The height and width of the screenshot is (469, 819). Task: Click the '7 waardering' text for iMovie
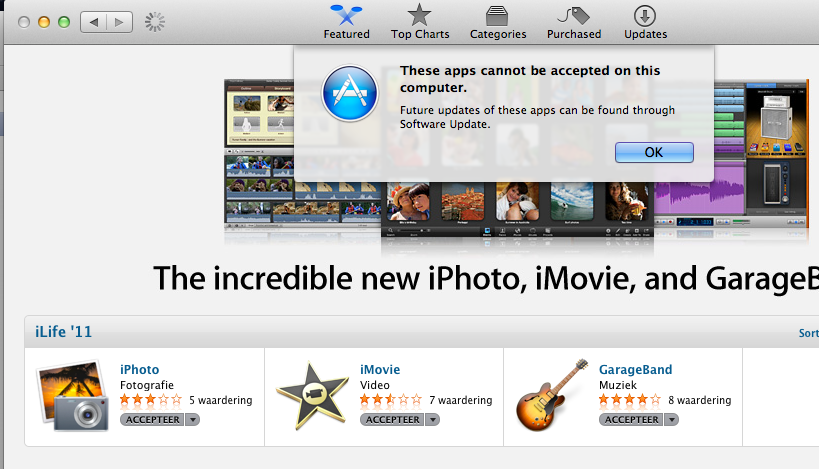coord(461,400)
